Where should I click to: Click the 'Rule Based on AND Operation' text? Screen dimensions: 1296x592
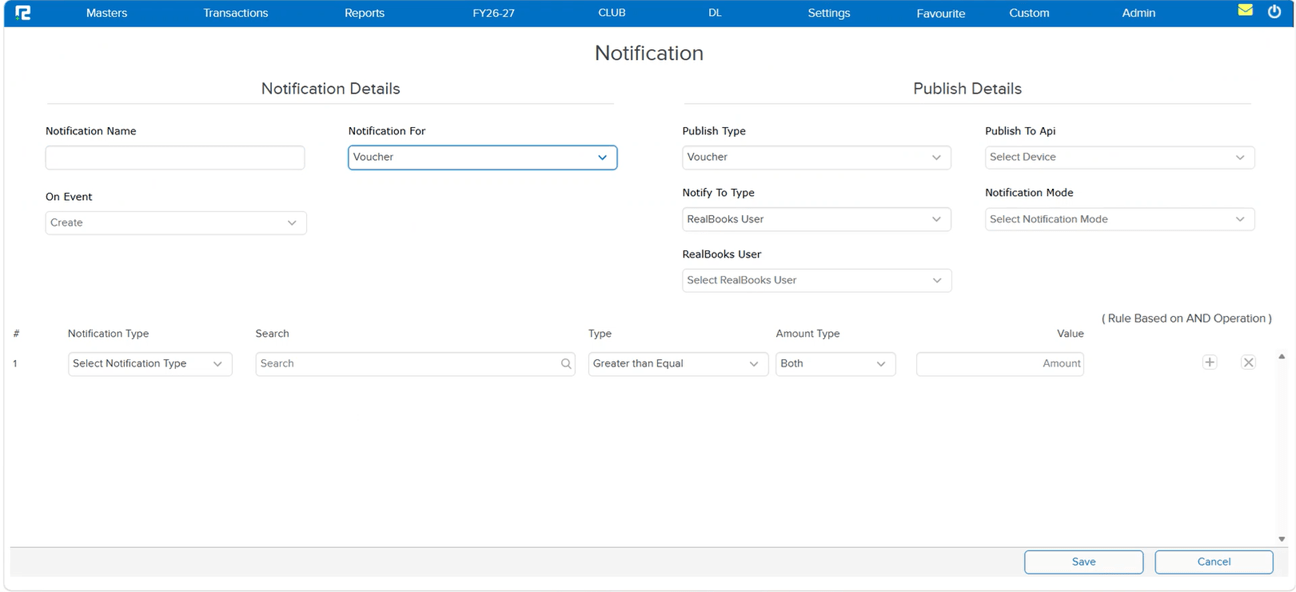point(1187,318)
